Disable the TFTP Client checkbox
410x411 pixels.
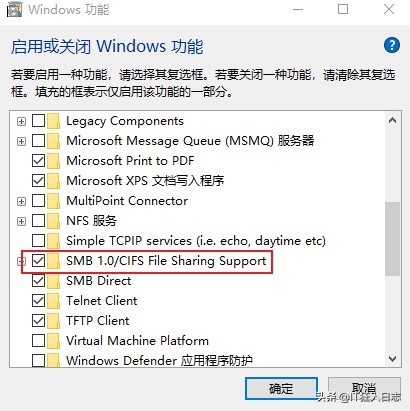38,321
